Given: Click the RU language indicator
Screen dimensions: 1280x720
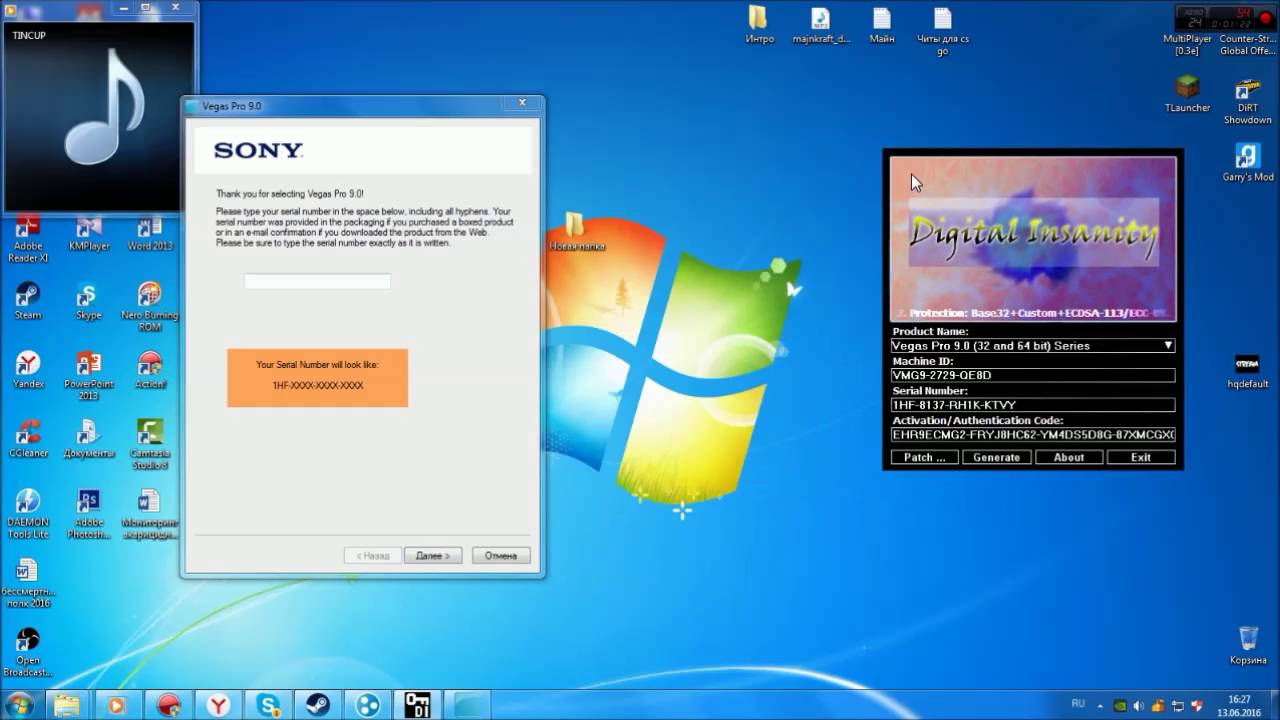Looking at the screenshot, I should point(1078,704).
